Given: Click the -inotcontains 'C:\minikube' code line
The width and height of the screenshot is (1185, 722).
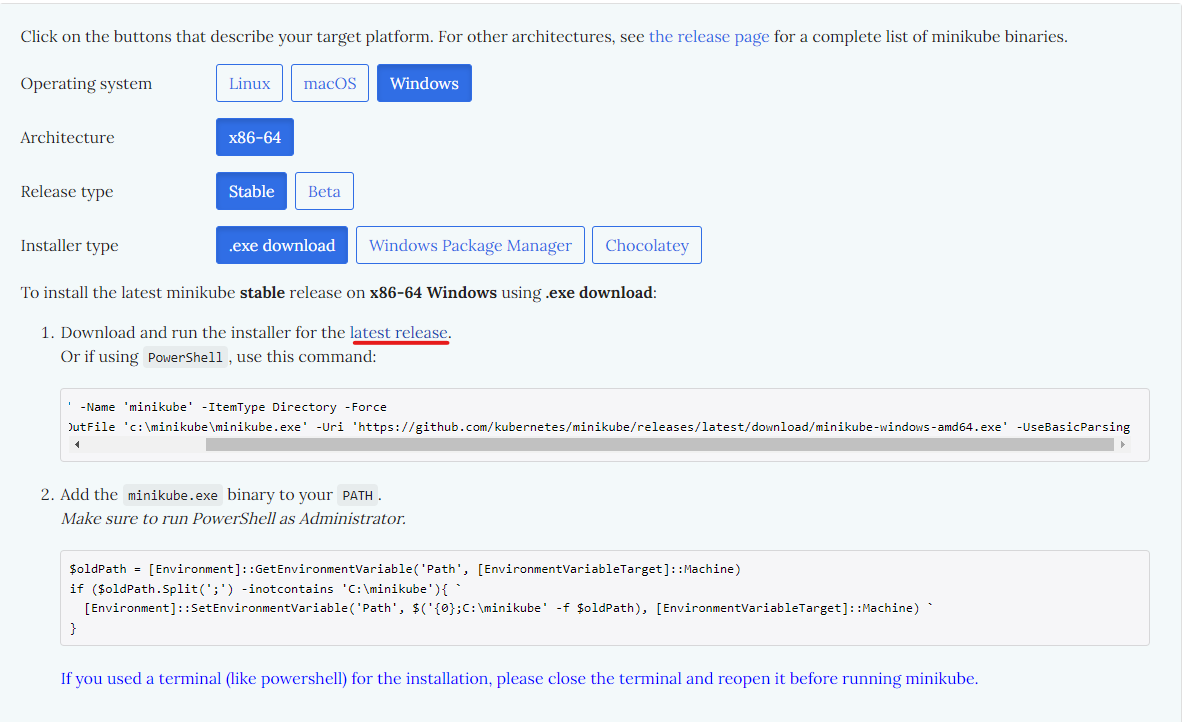Looking at the screenshot, I should click(265, 588).
